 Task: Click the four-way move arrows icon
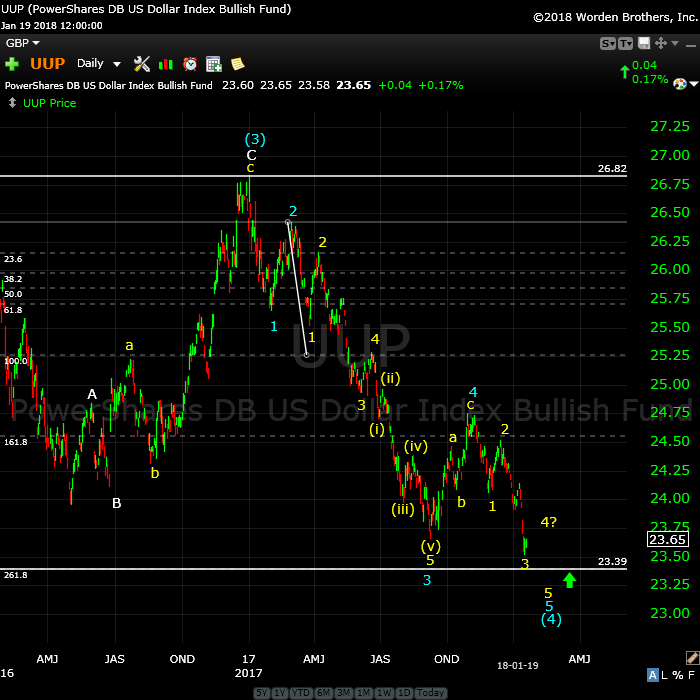(x=661, y=43)
